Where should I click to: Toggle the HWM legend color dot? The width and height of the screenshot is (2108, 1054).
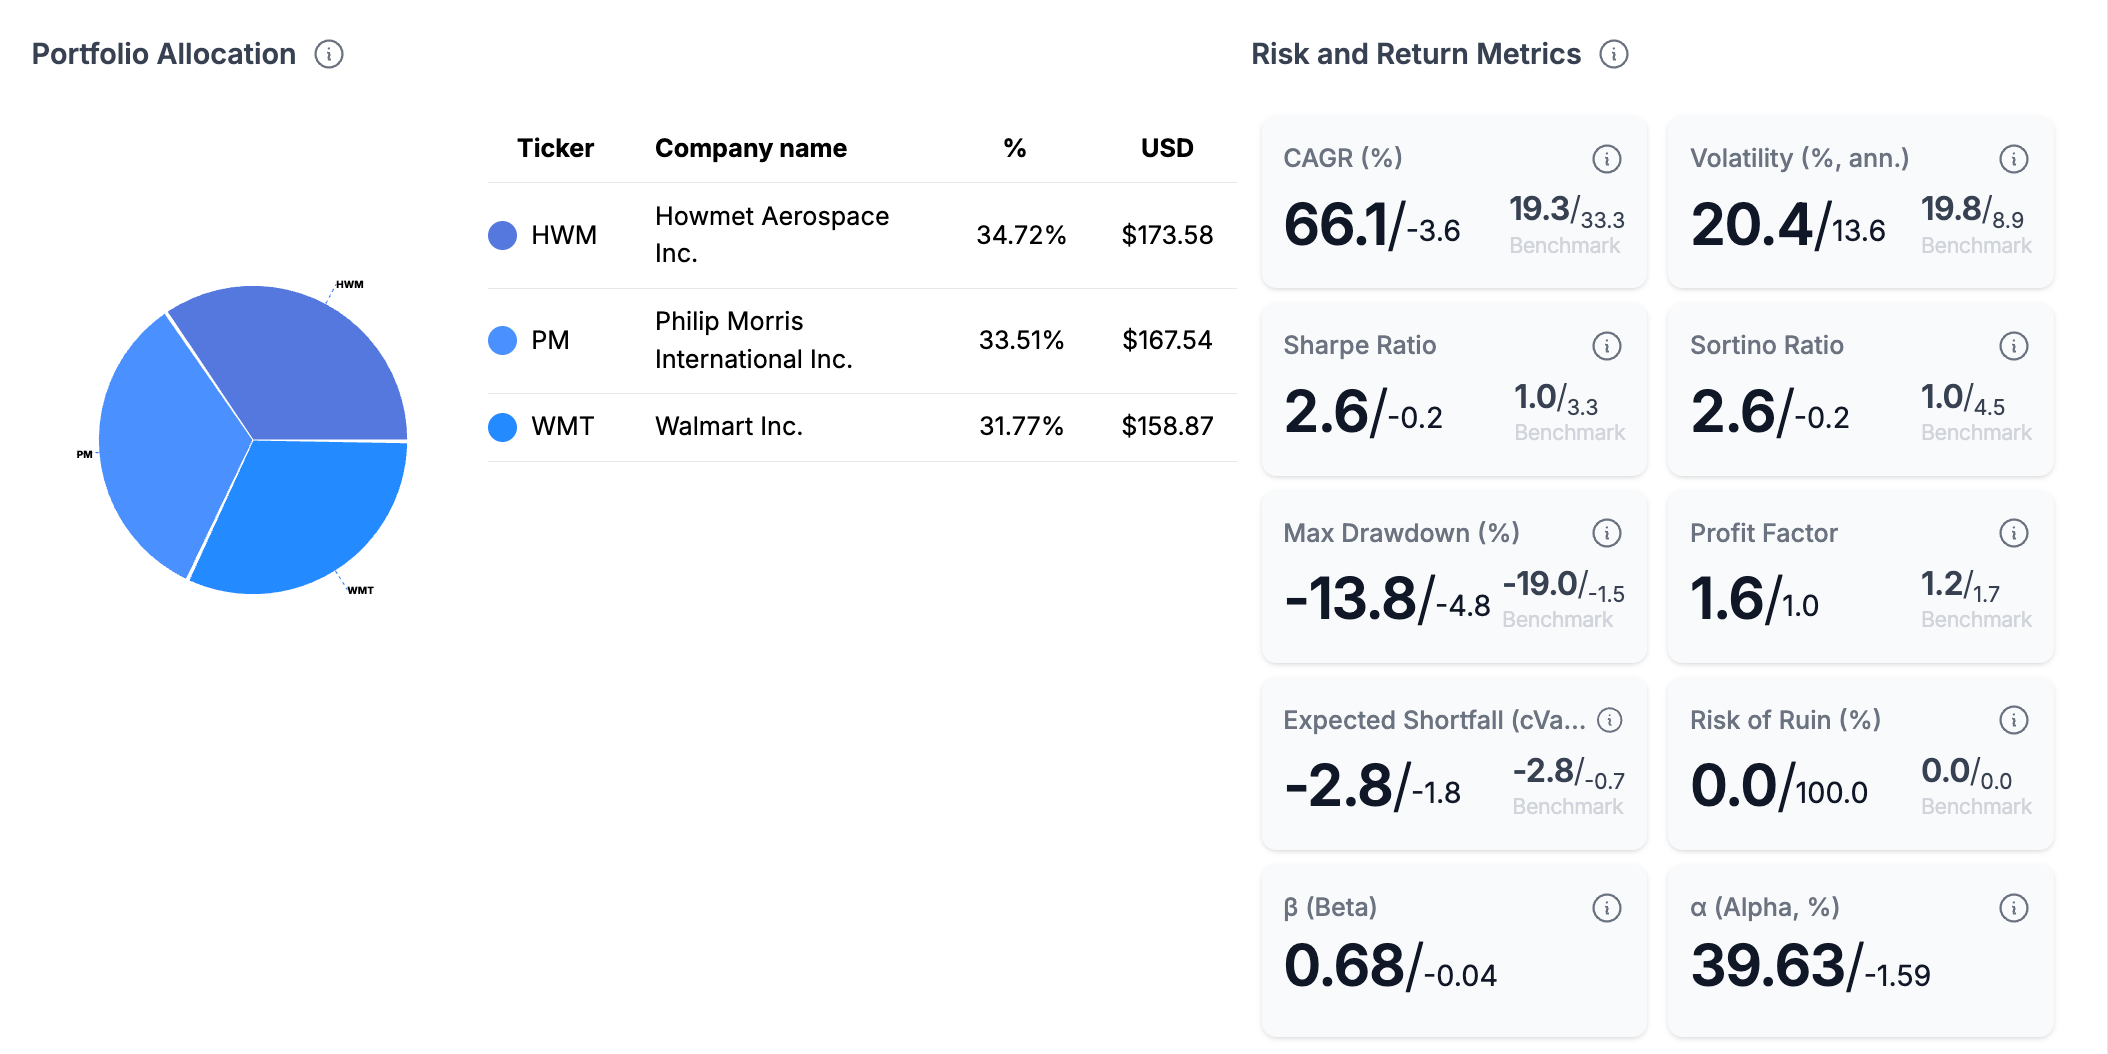point(501,234)
